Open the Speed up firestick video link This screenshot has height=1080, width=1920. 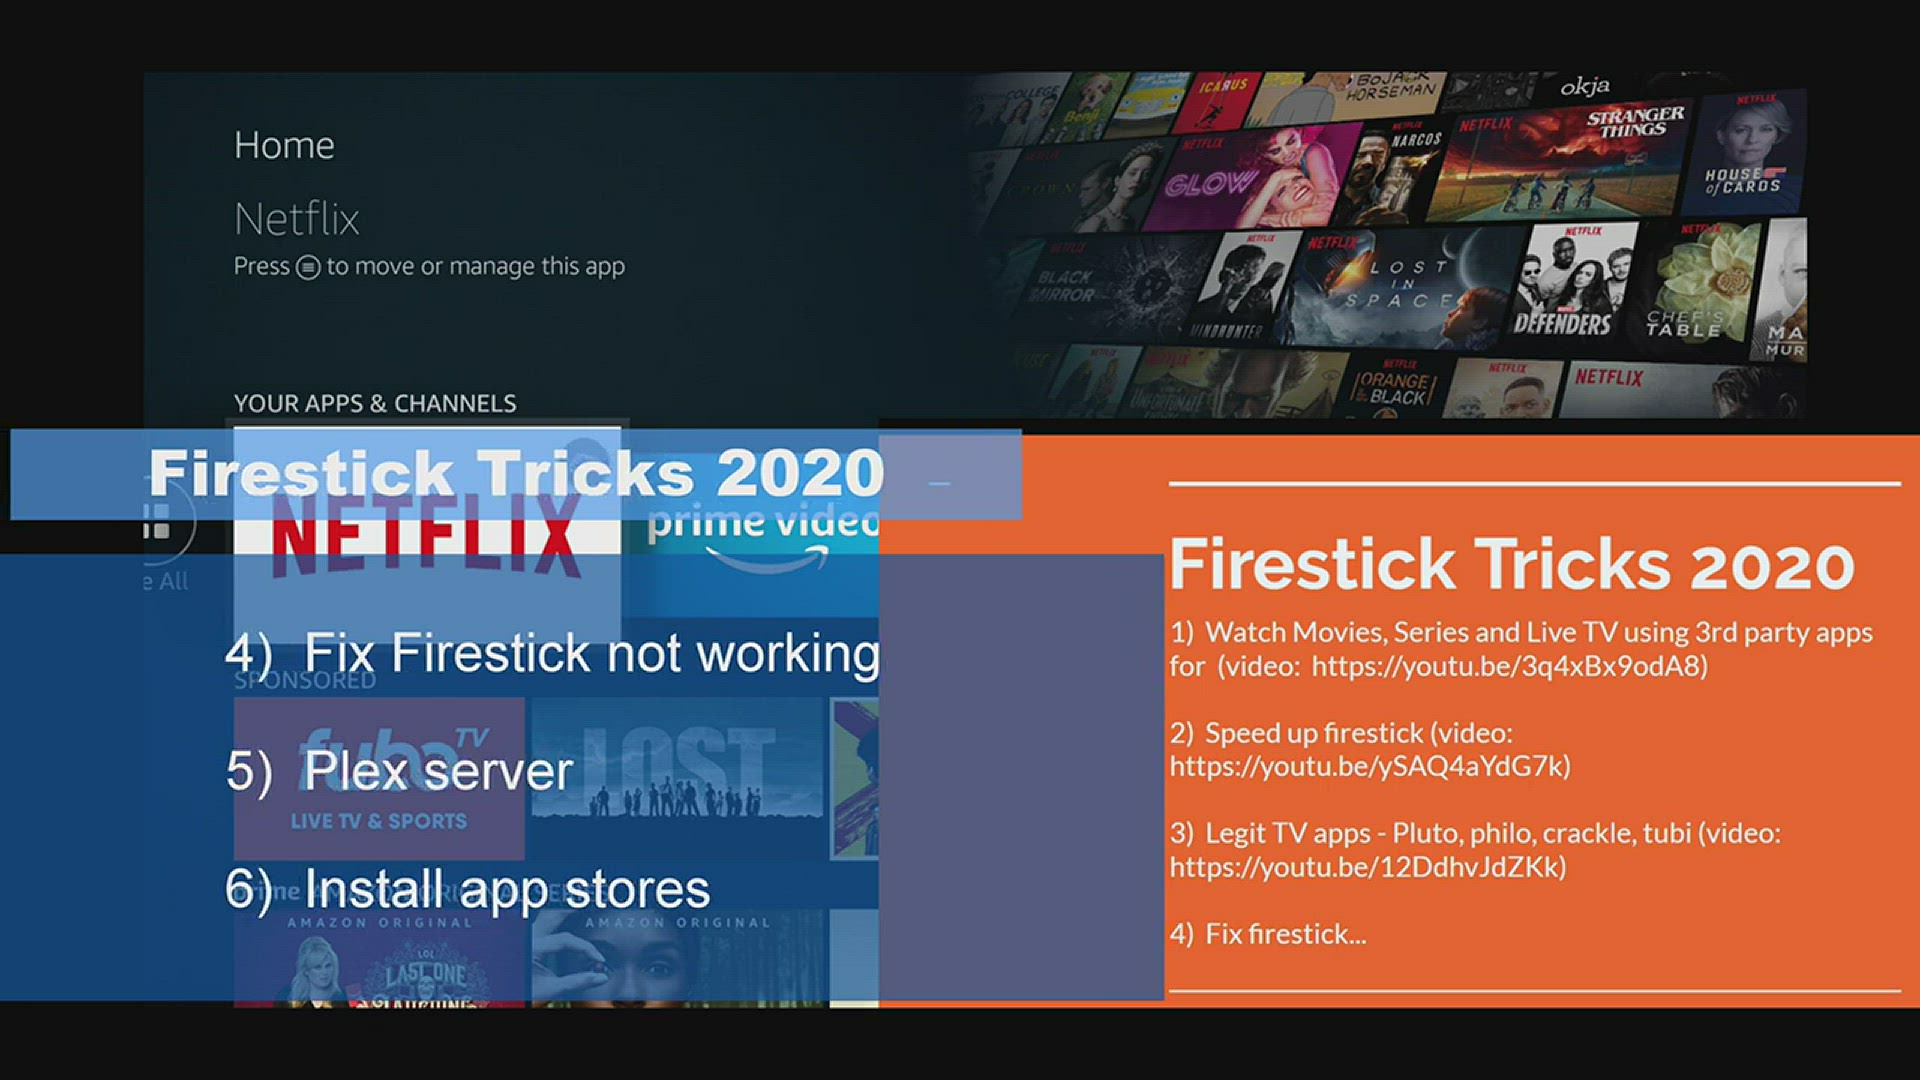click(1370, 766)
